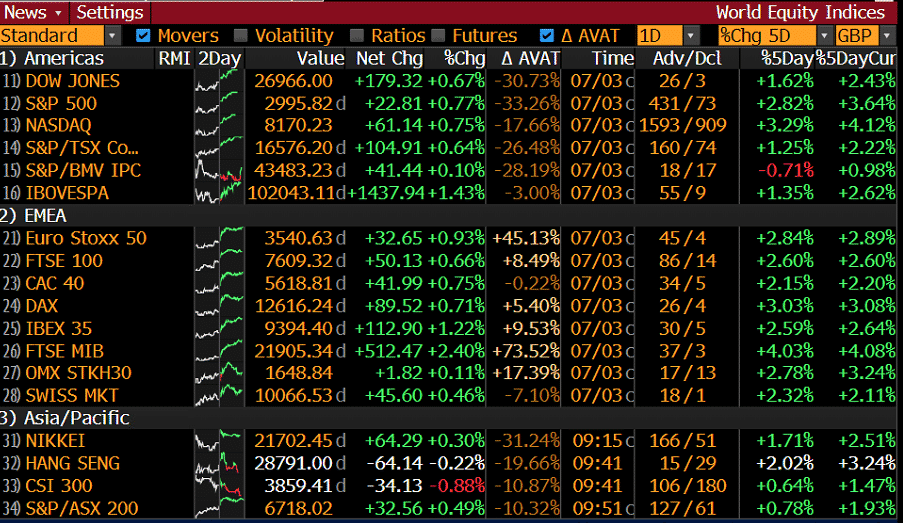Click the S&P/BMV IPC 5Day value -0.71%
Screen dimensions: 903x523
(786, 170)
